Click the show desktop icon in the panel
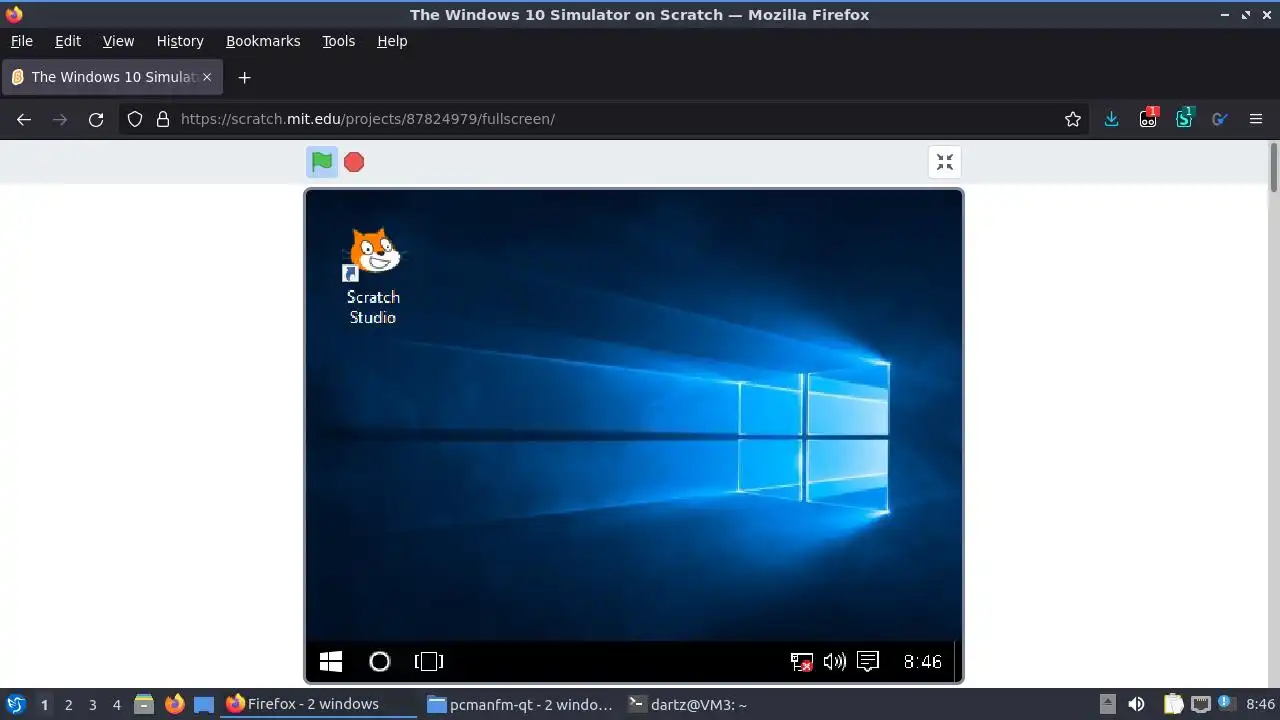This screenshot has height=720, width=1280. click(x=204, y=705)
